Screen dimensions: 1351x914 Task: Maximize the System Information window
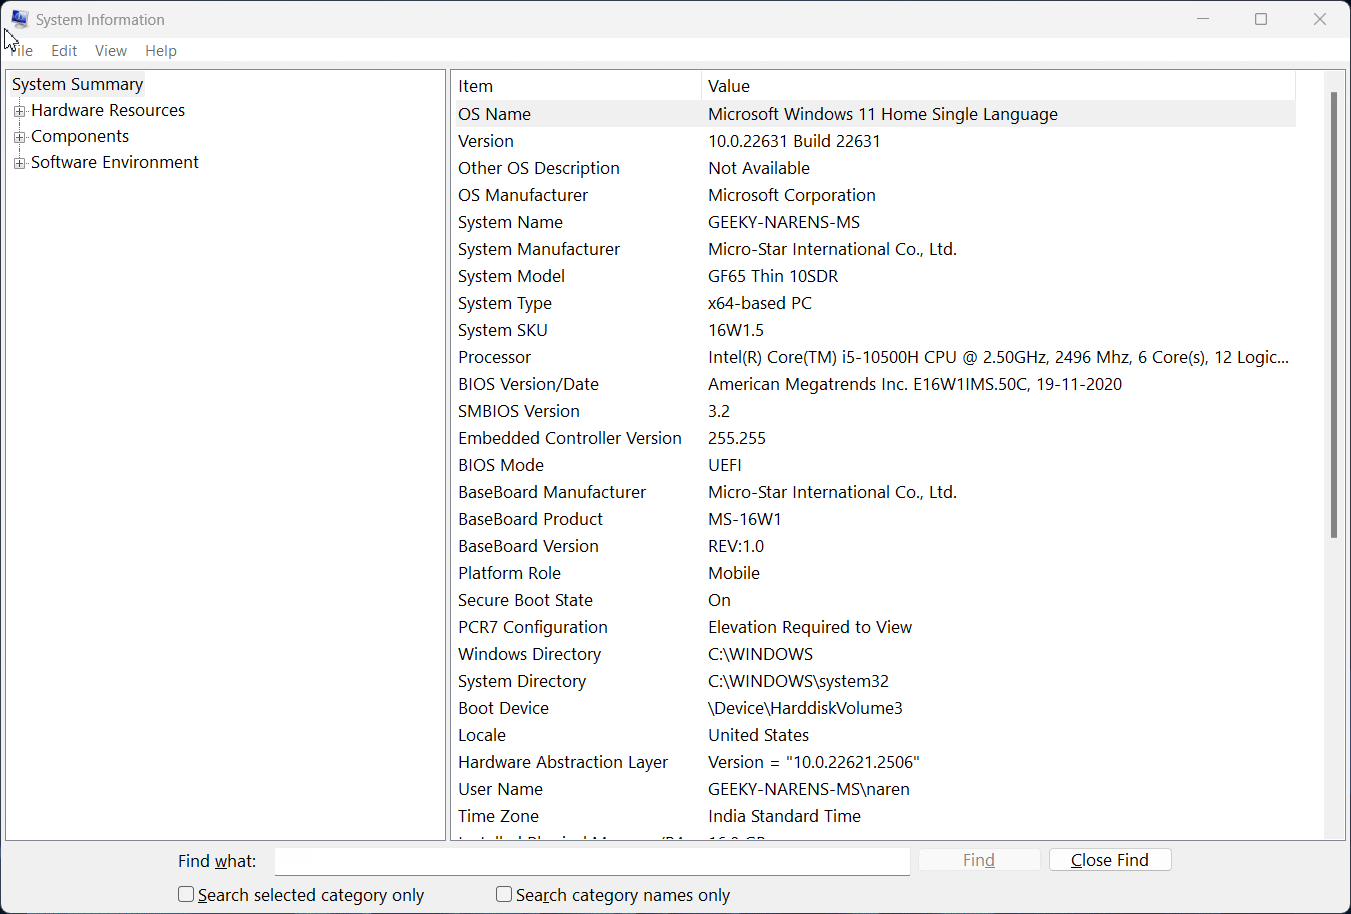coord(1261,19)
